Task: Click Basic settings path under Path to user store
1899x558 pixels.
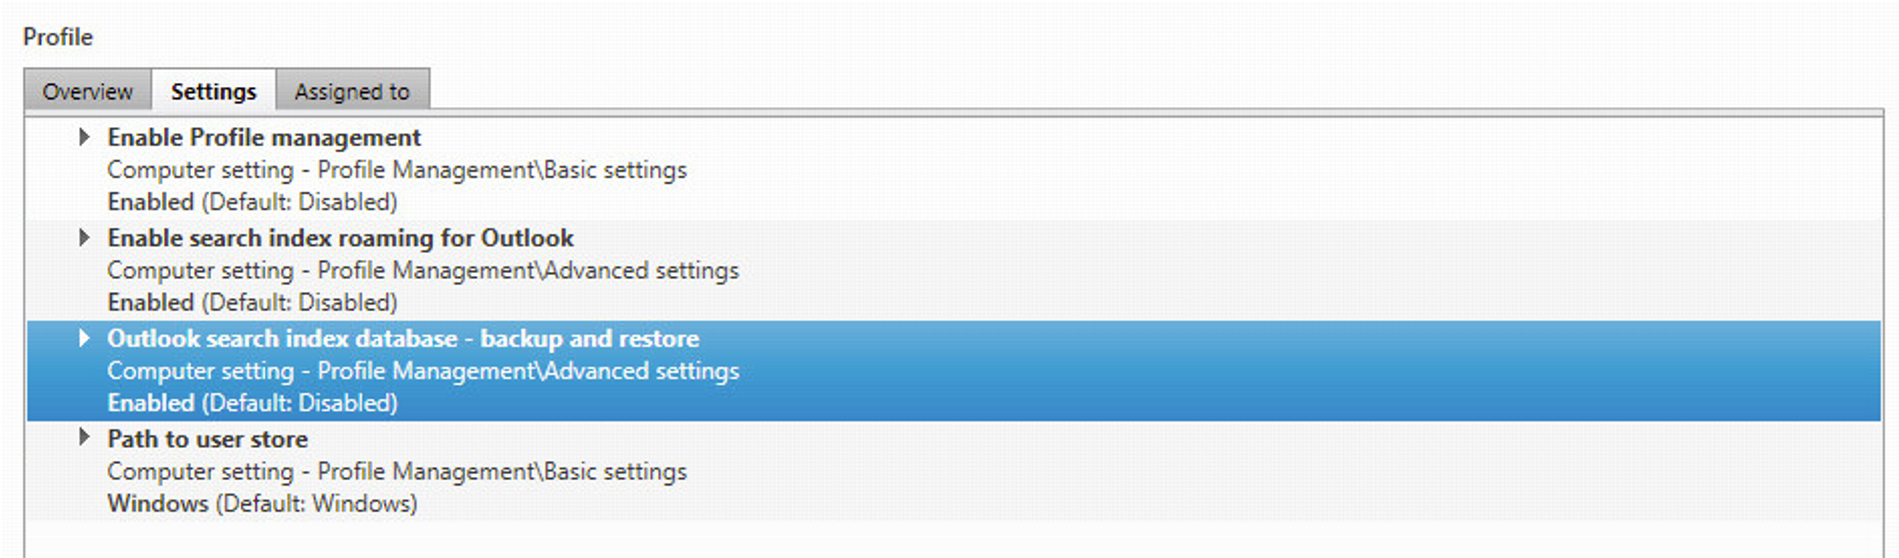Action: 397,471
